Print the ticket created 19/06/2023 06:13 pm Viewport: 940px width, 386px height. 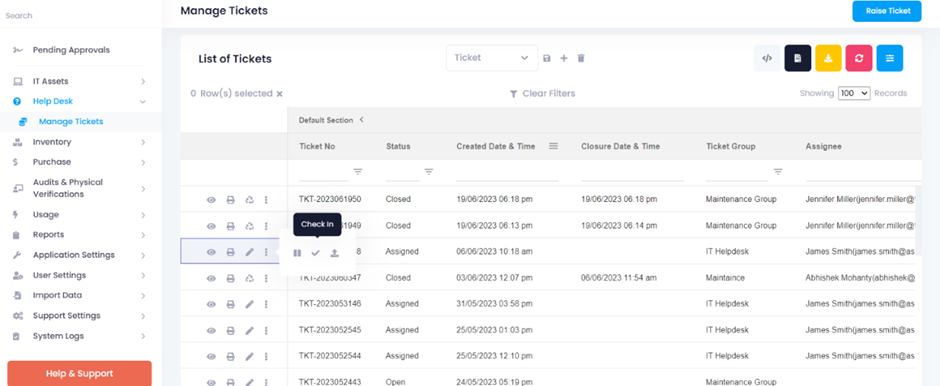coord(230,226)
